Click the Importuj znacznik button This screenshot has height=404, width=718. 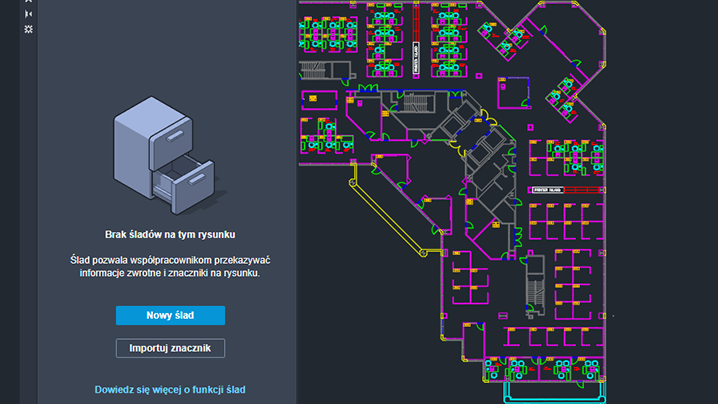pos(170,348)
